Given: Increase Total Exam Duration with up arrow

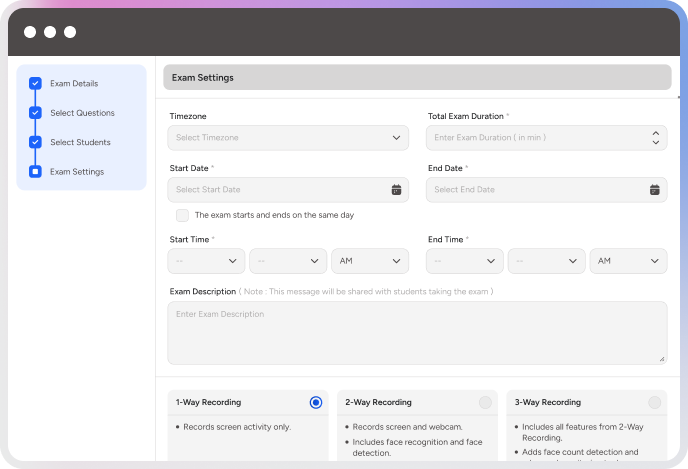Looking at the screenshot, I should point(655,133).
